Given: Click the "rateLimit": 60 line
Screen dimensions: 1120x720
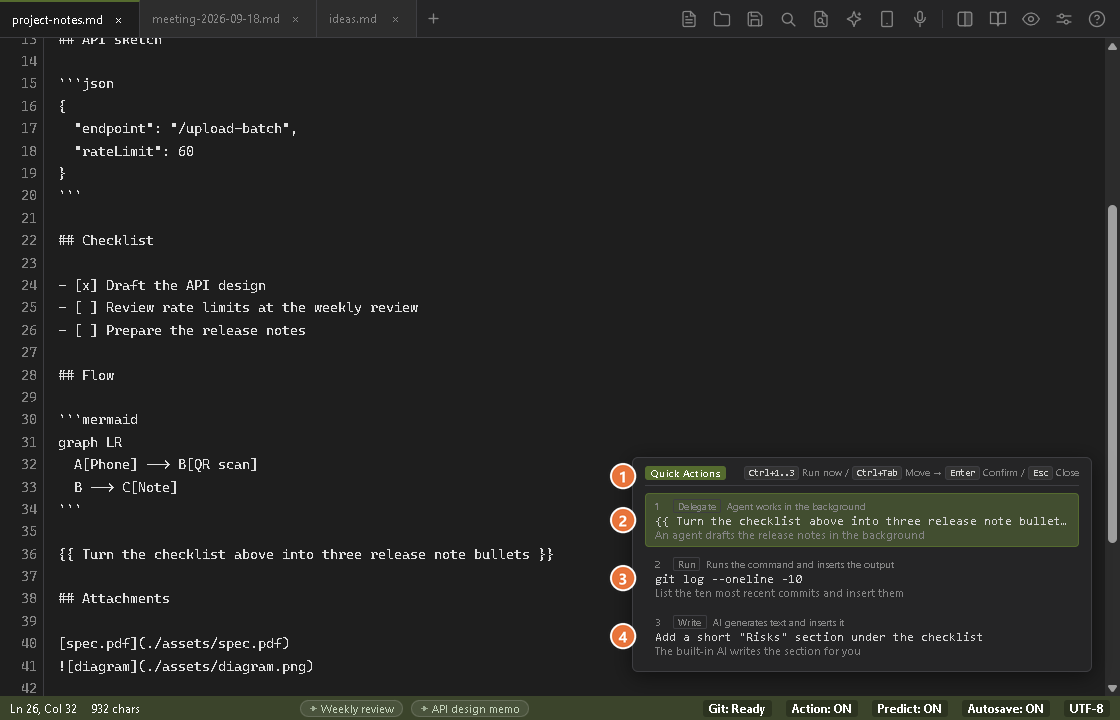Looking at the screenshot, I should coord(134,151).
